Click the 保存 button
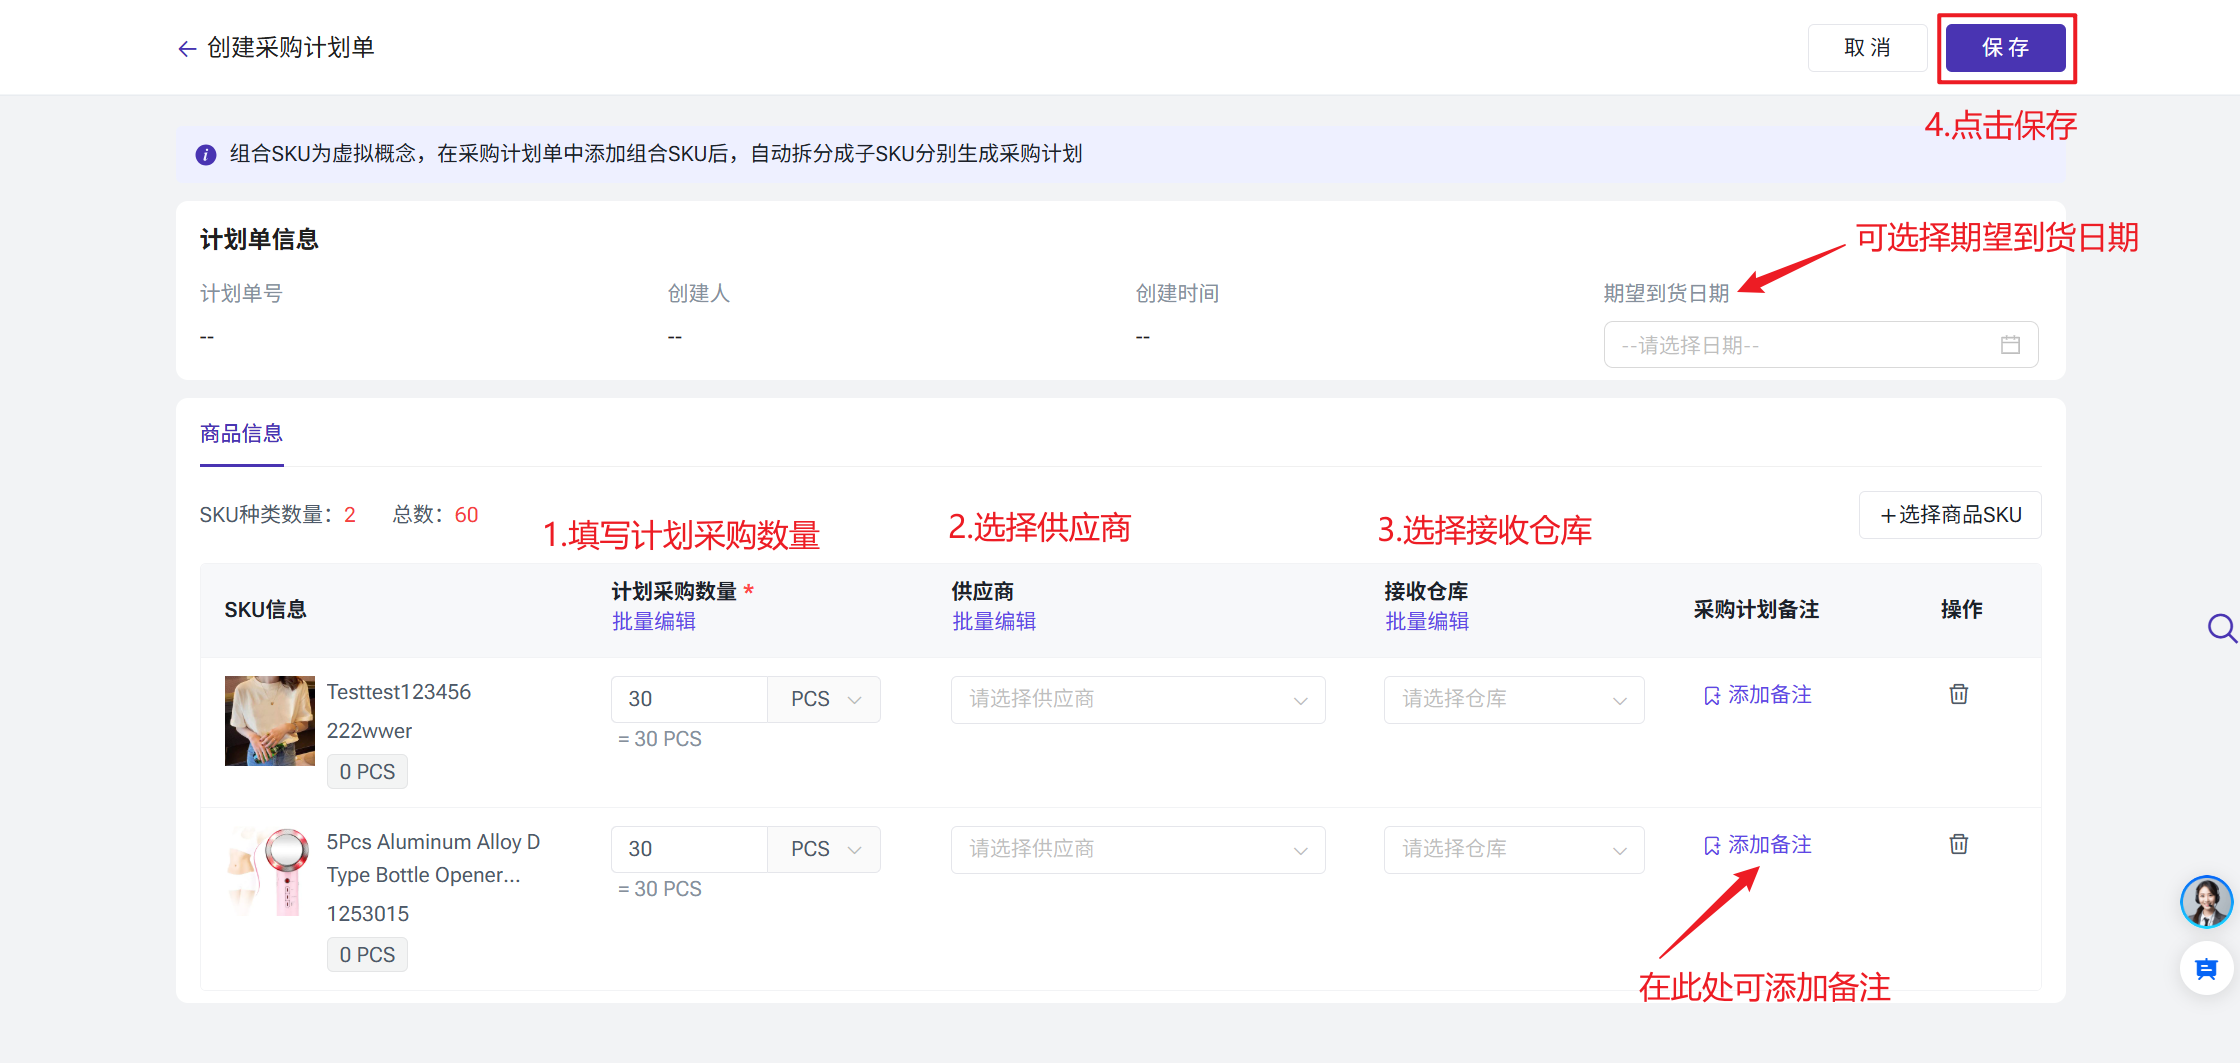Screen dimensions: 2240x1063 (x=2006, y=48)
